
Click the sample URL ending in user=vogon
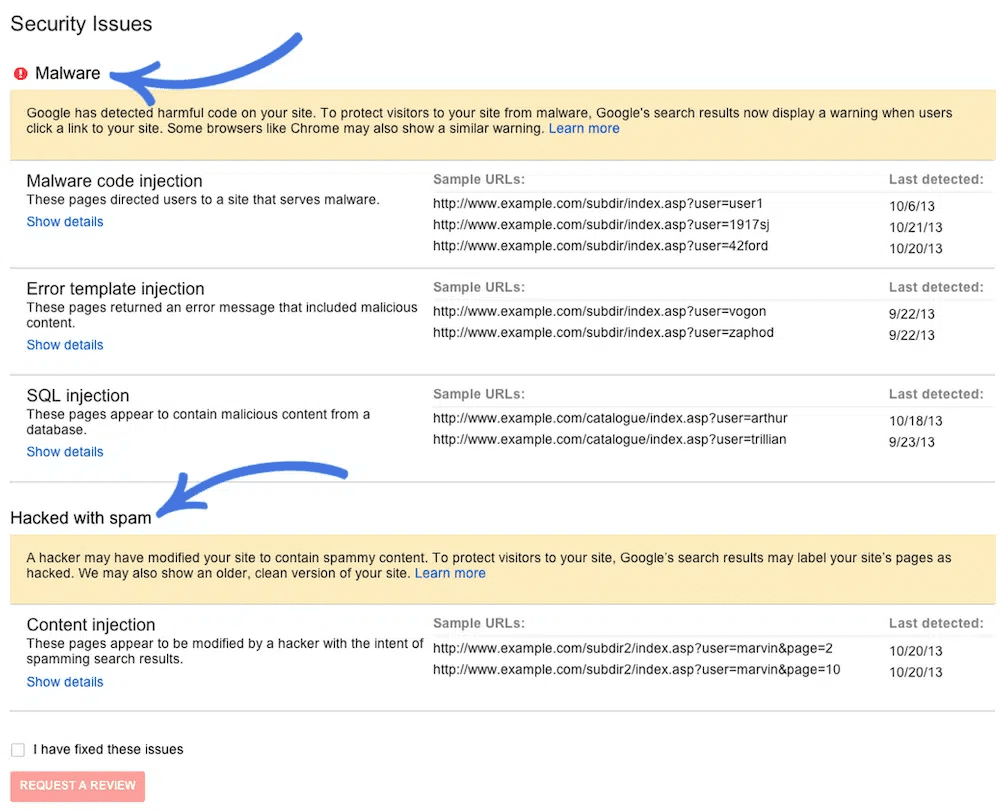click(600, 311)
